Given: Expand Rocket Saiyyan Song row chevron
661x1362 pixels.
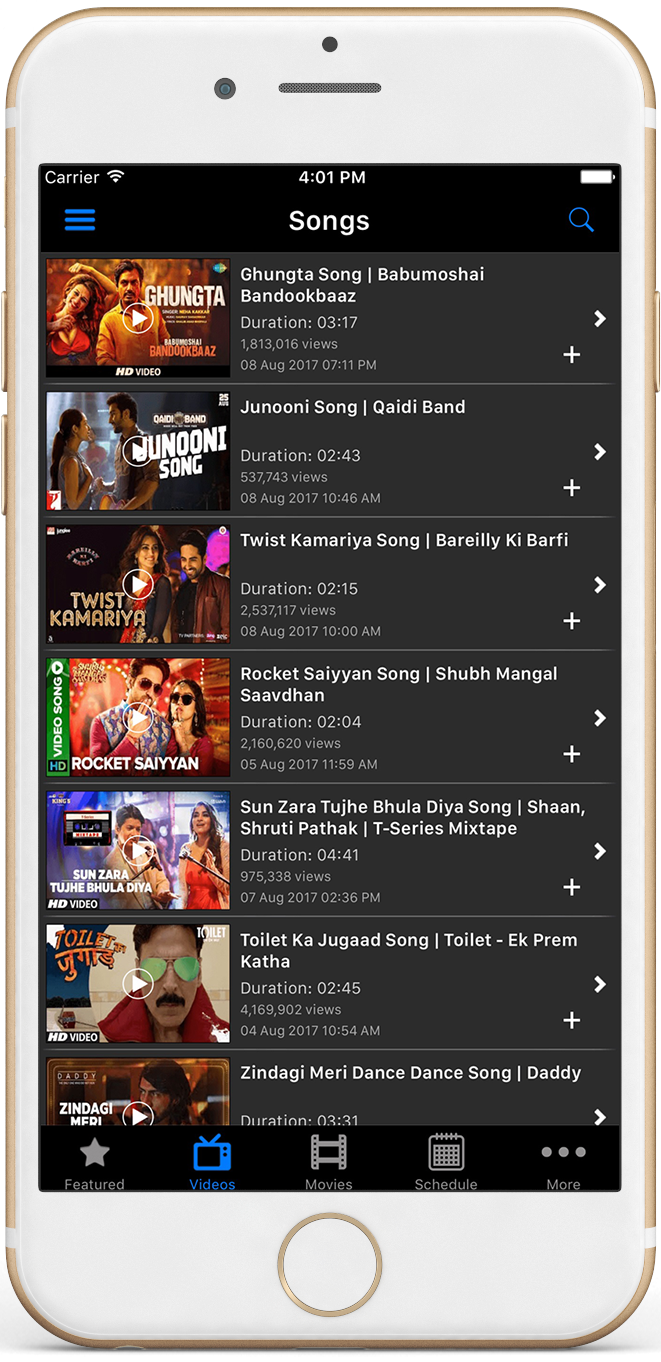Looking at the screenshot, I should click(600, 718).
